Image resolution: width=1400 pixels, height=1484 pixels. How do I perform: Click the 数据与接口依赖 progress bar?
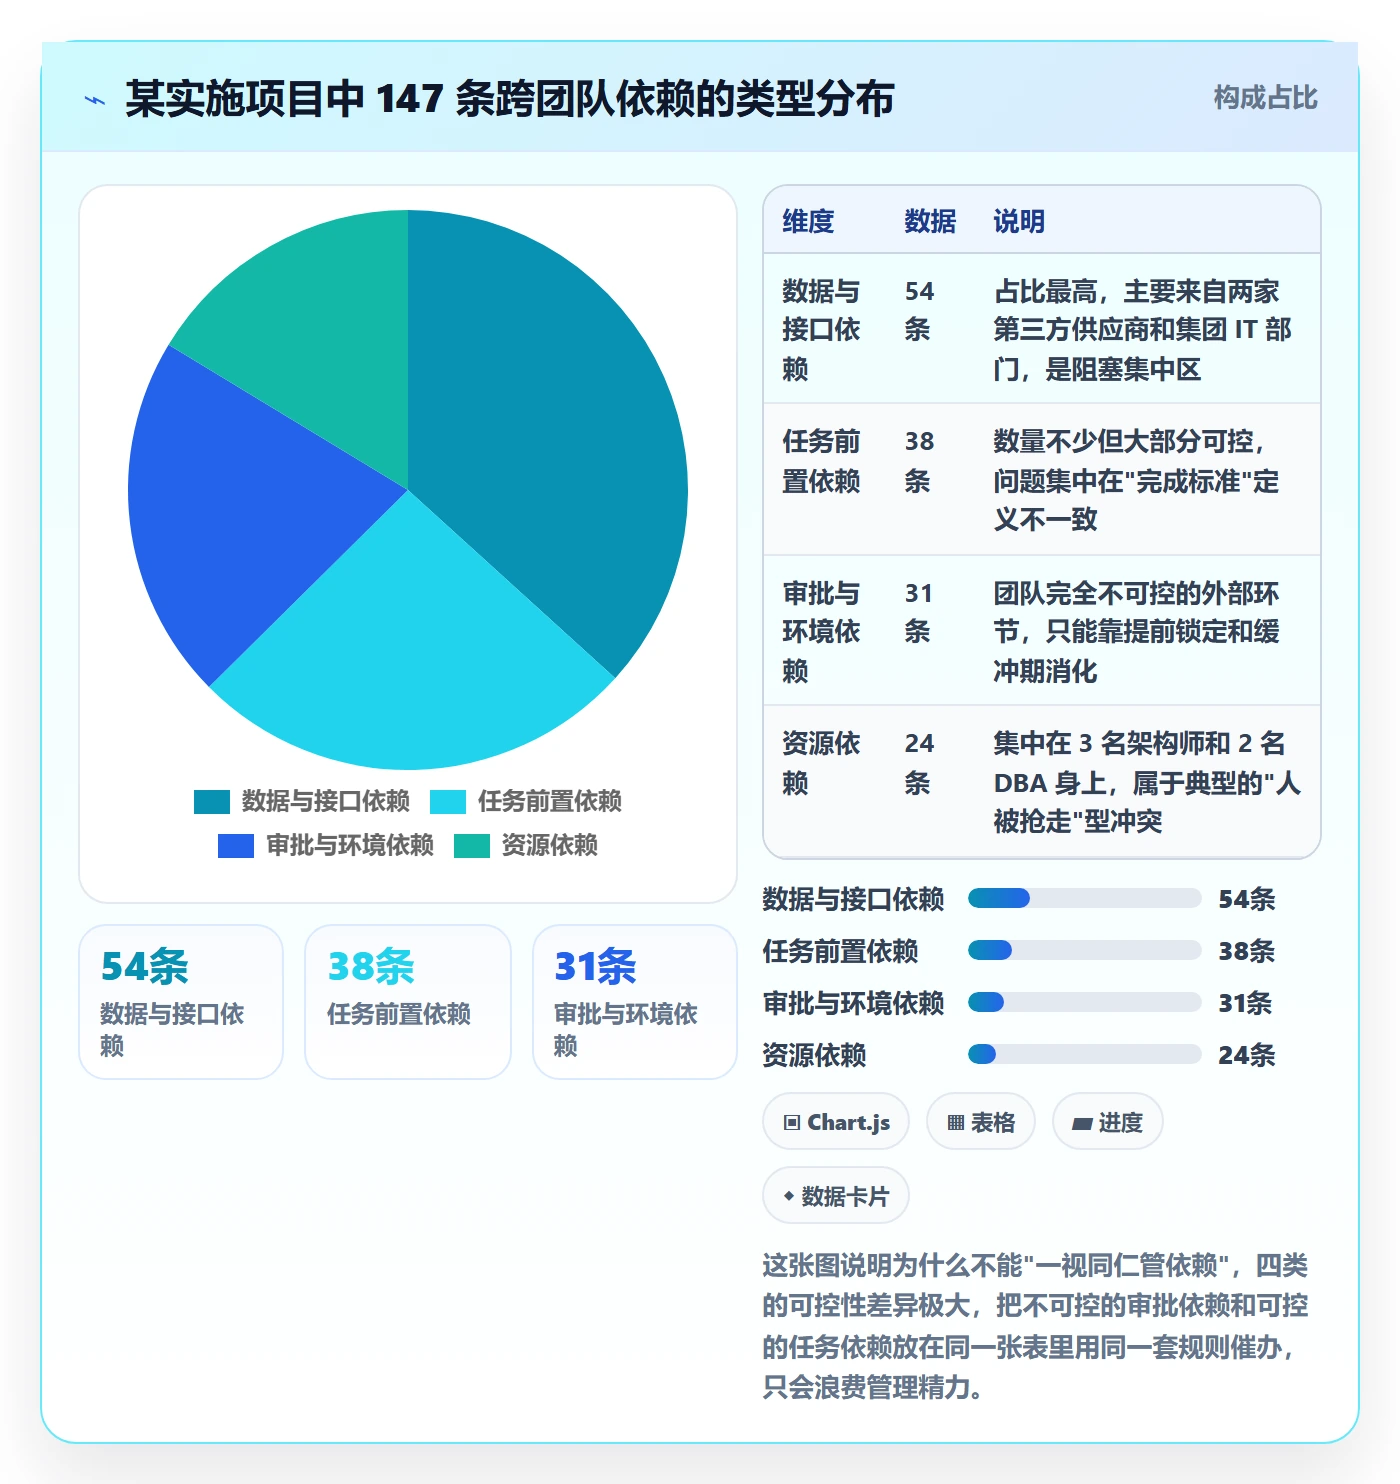click(1084, 898)
